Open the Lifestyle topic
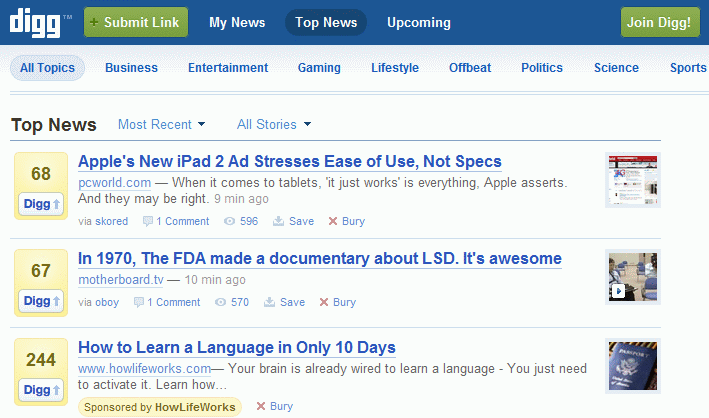 (x=395, y=68)
